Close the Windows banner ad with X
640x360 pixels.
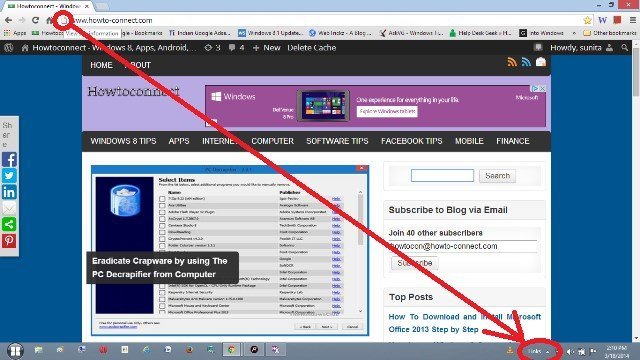[542, 89]
